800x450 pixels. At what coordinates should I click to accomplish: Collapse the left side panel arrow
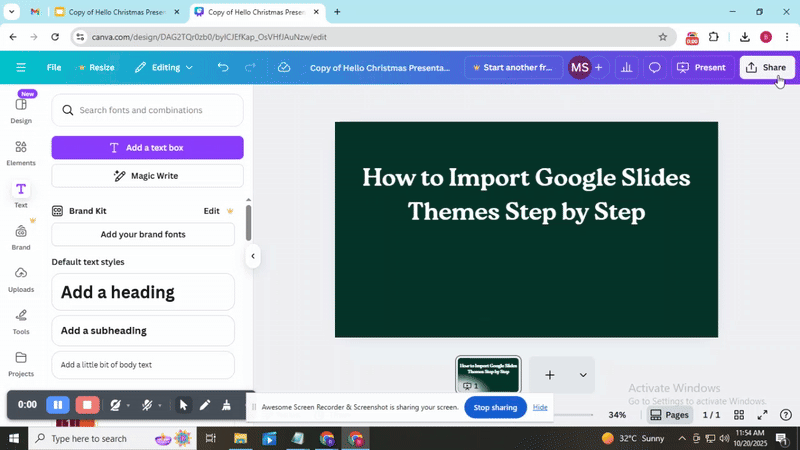pyautogui.click(x=253, y=256)
